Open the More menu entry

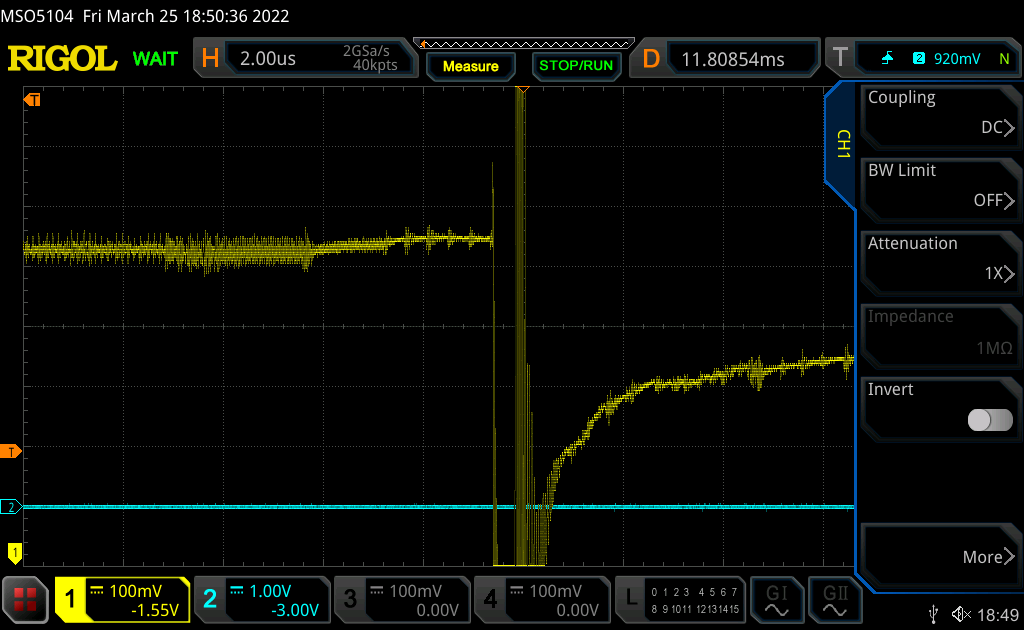940,556
